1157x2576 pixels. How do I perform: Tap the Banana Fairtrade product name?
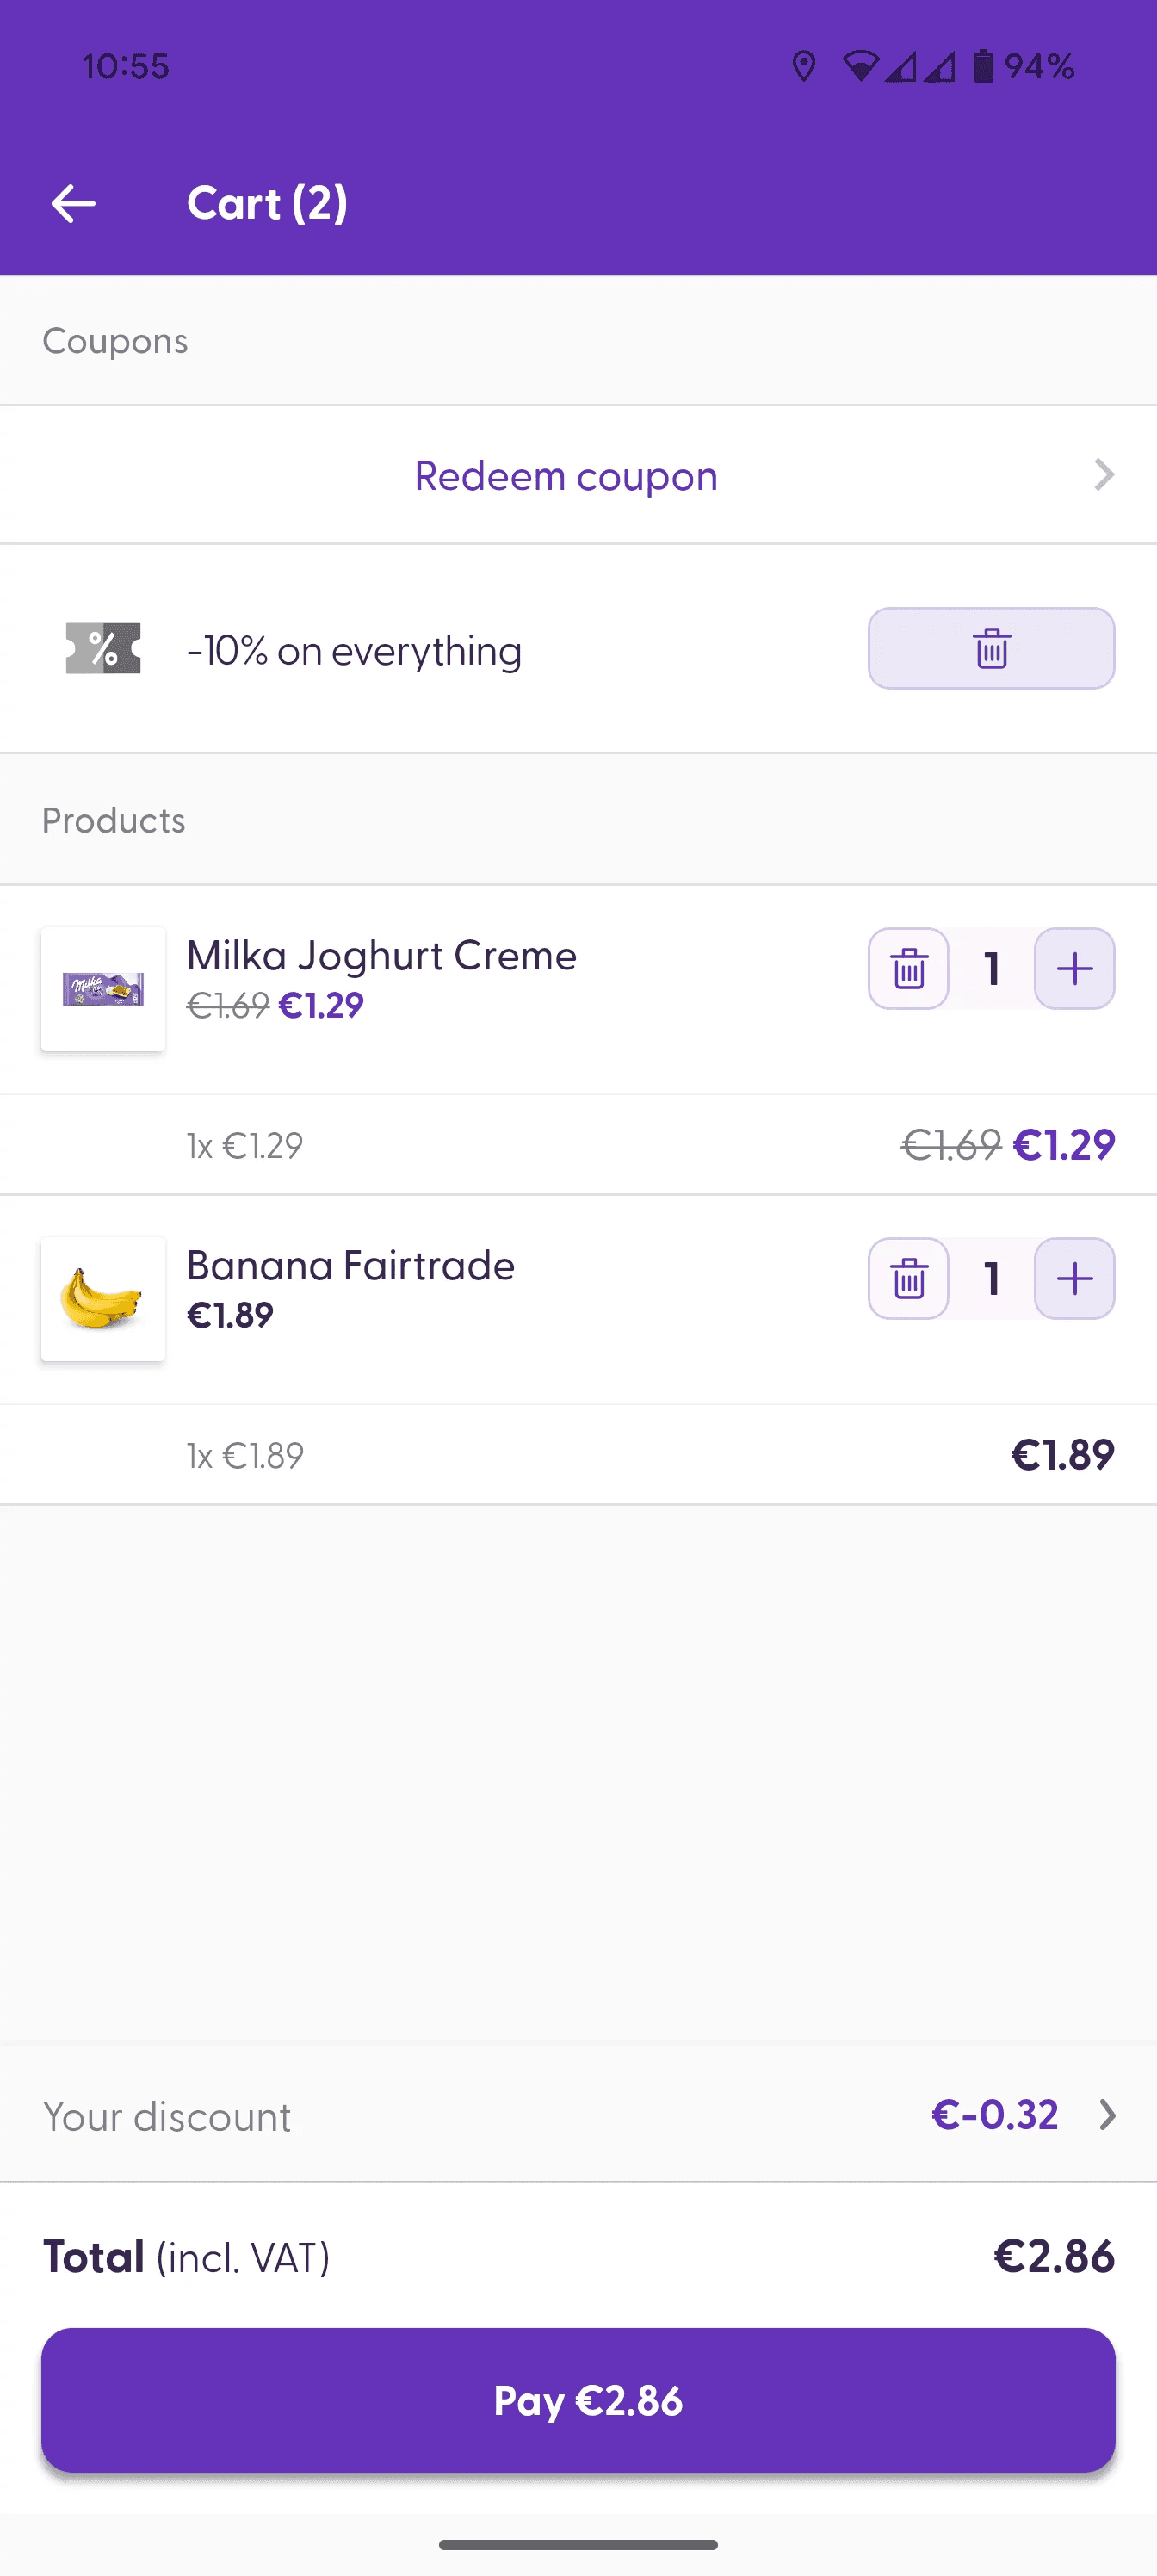(350, 1266)
